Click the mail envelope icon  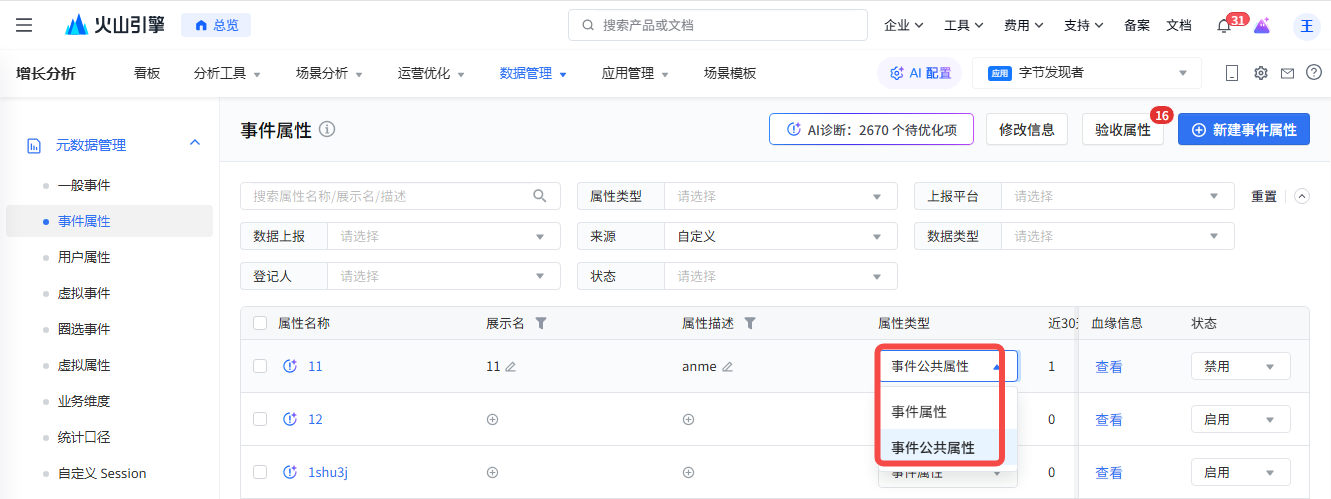(x=1288, y=73)
